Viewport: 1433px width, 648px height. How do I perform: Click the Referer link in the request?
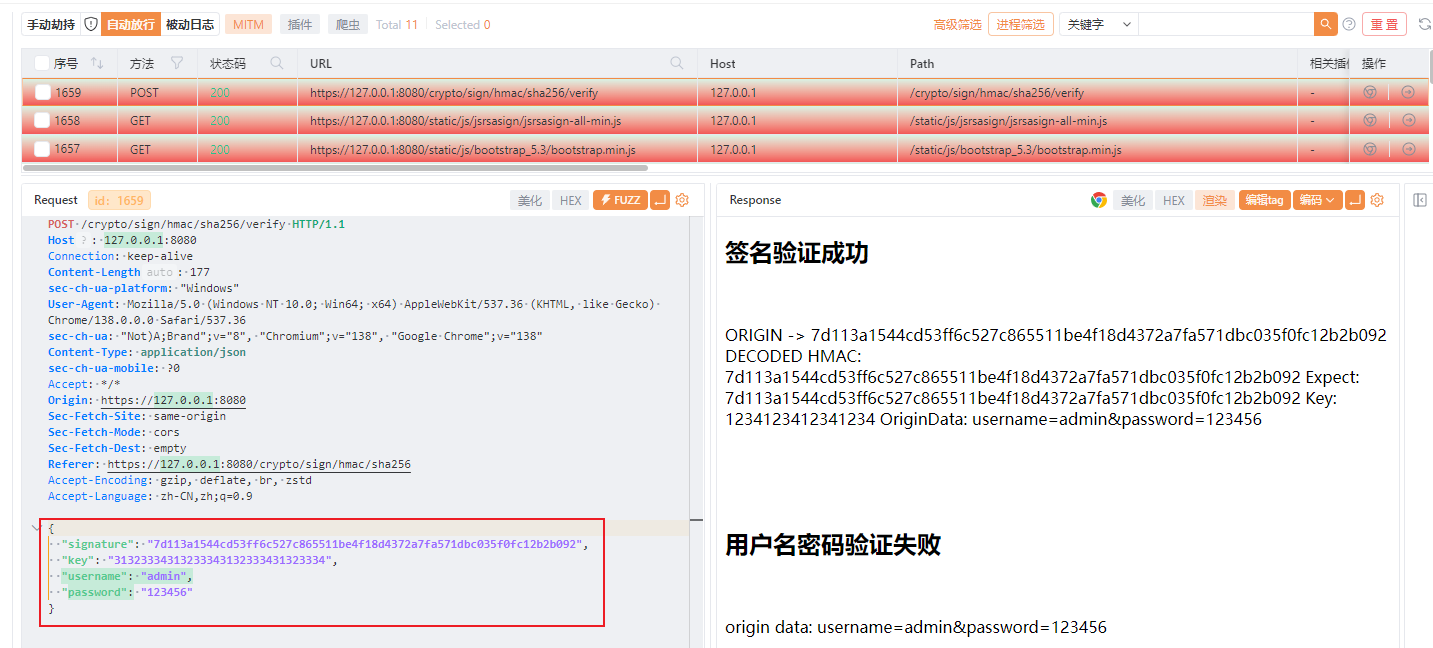259,464
